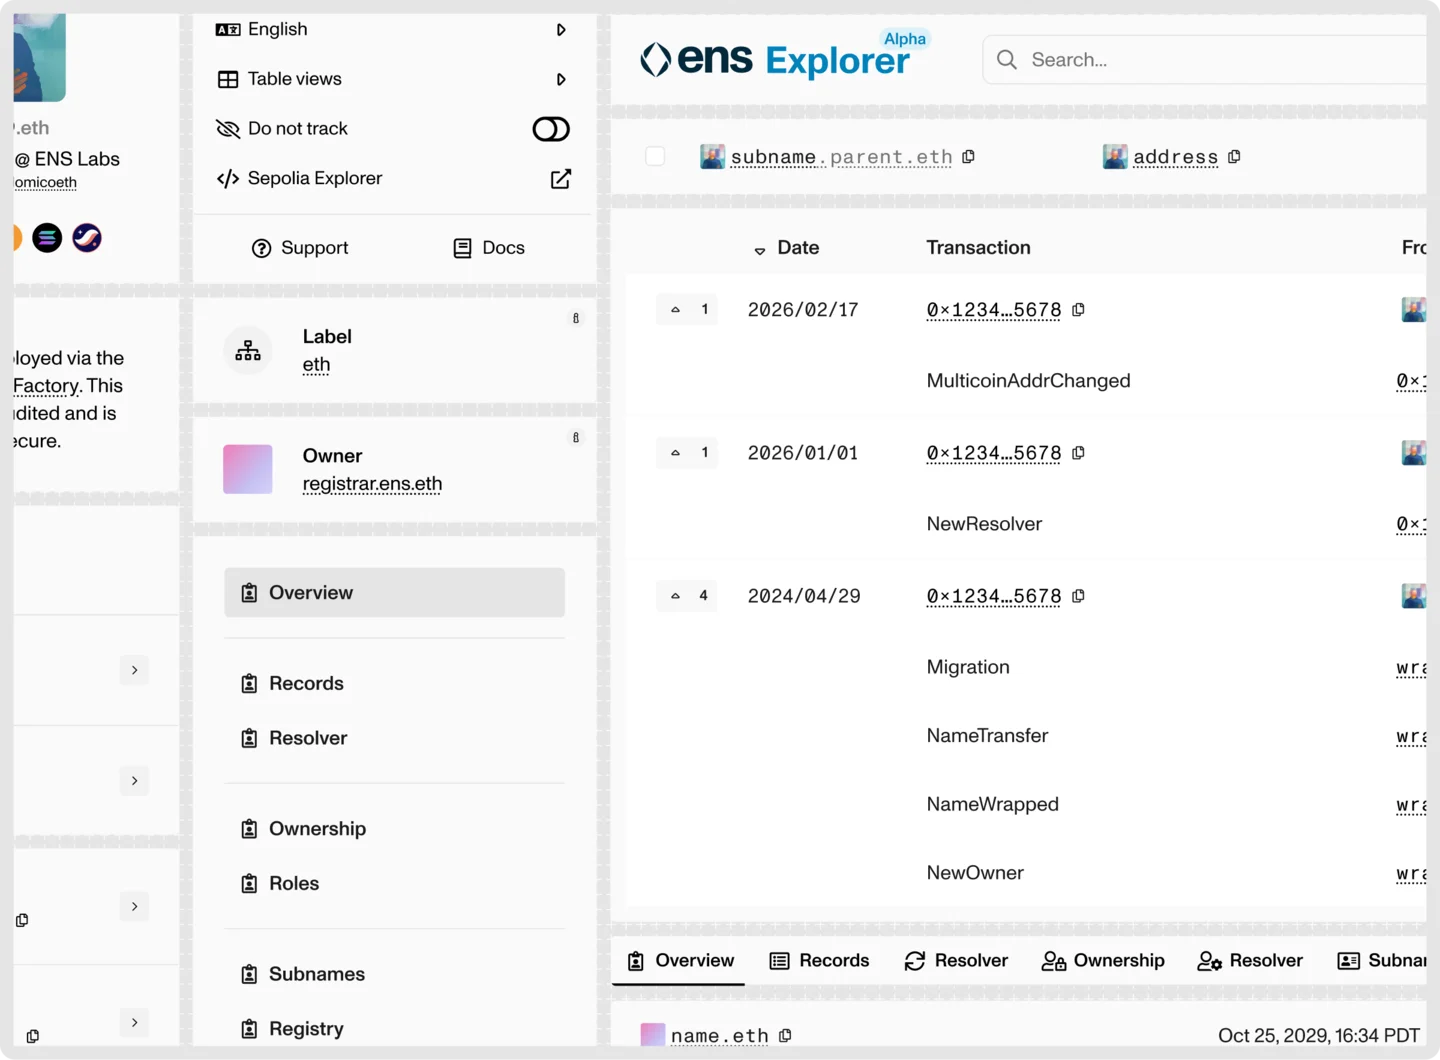Copy the address next to the avatar

coord(1234,156)
